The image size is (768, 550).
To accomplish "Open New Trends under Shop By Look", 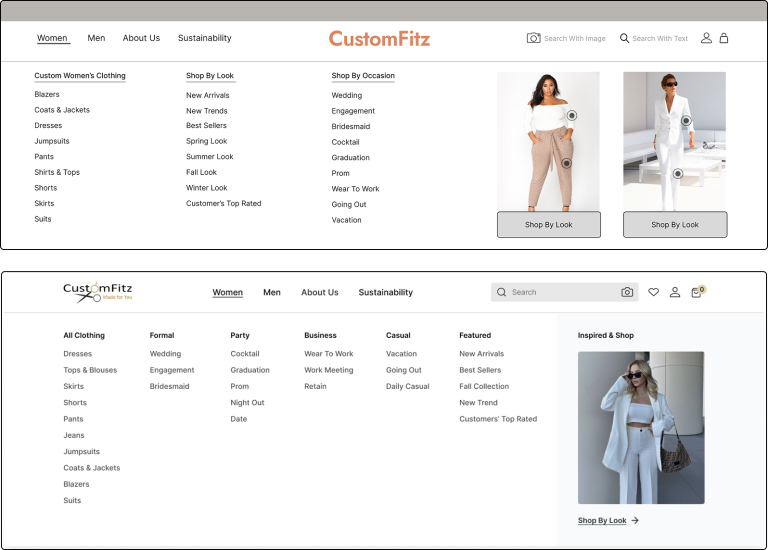I will [207, 111].
